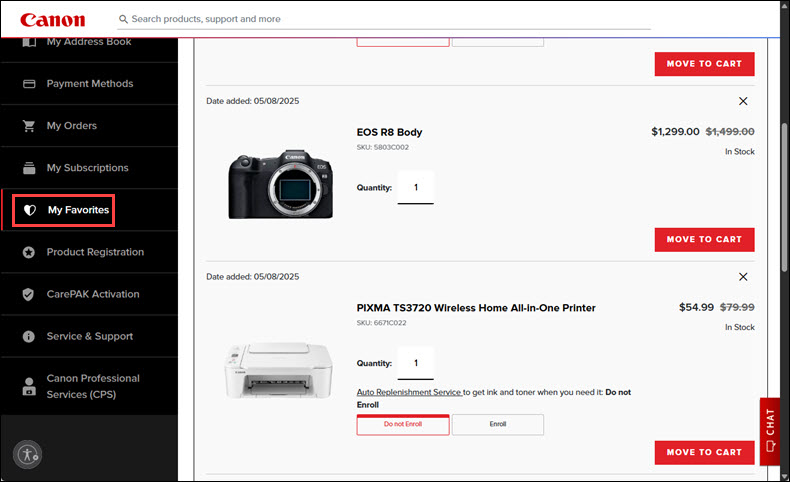Open the Auto Replenishment Service link
Screen dimensions: 790x482
pos(409,392)
